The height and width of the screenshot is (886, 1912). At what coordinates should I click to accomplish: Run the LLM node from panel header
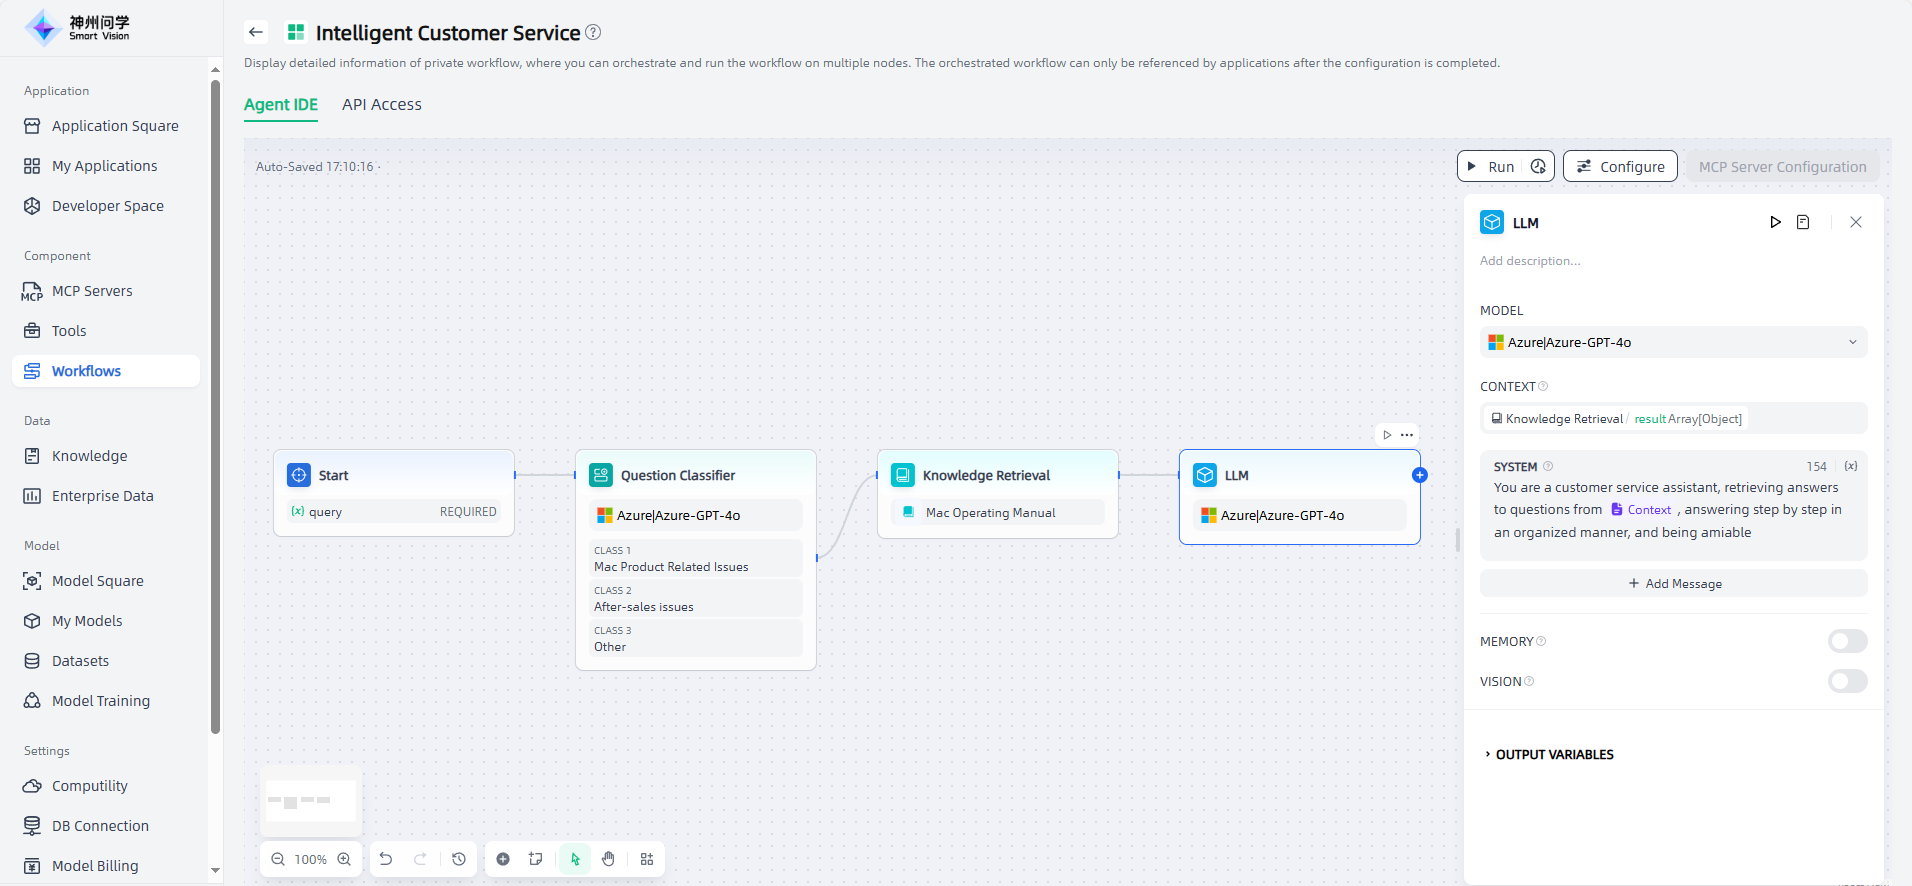tap(1775, 222)
